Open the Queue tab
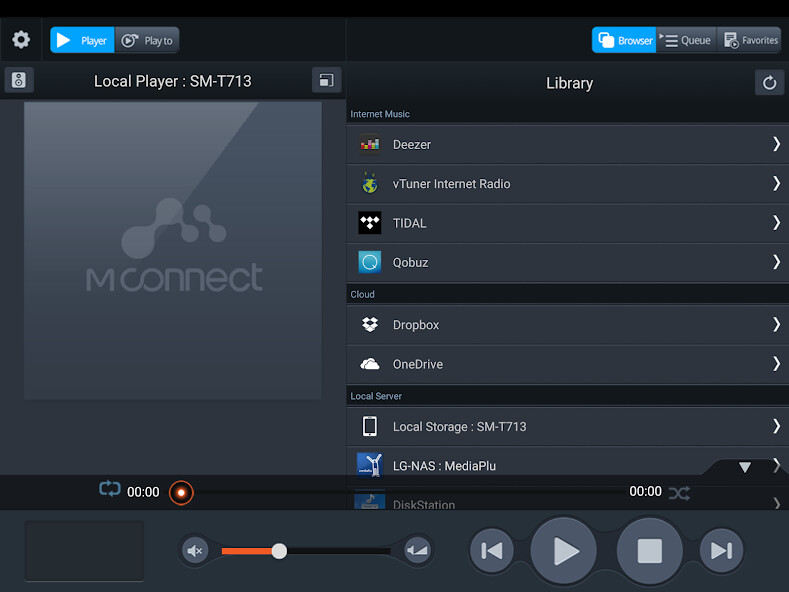 click(x=686, y=40)
